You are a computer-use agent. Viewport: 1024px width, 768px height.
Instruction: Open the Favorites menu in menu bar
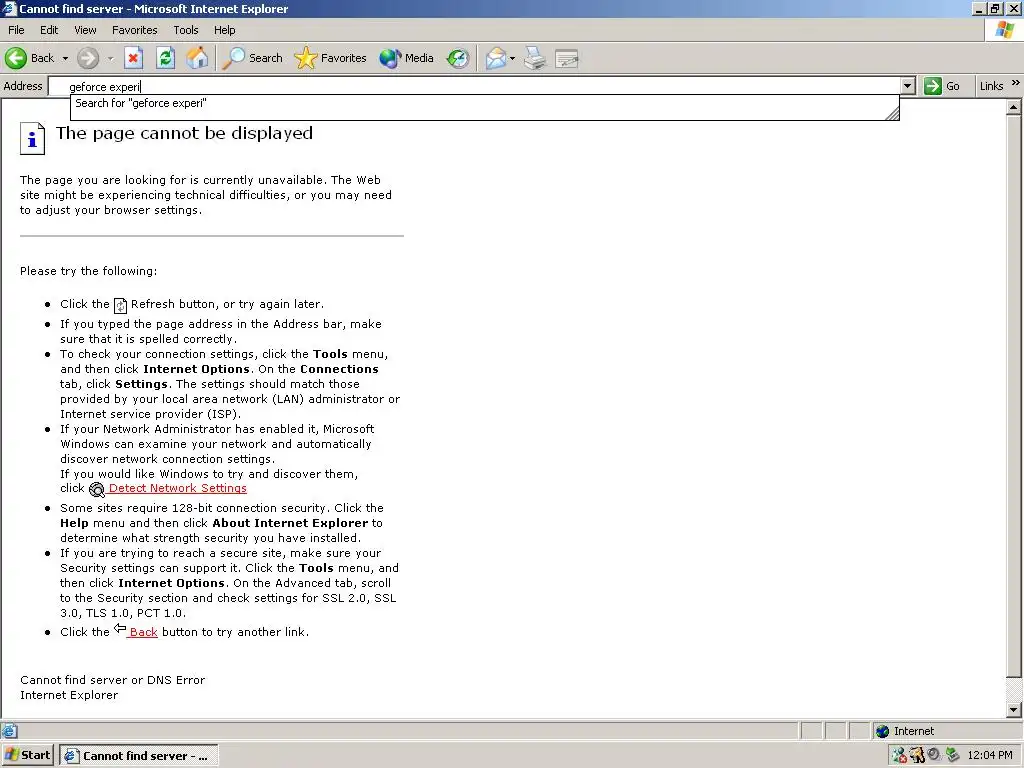pyautogui.click(x=135, y=30)
